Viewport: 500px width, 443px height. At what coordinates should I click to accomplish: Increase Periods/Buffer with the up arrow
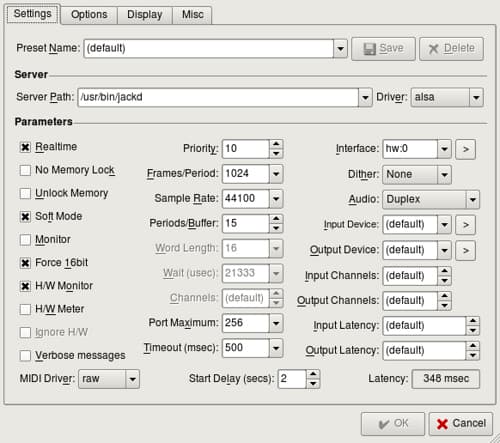tap(276, 219)
